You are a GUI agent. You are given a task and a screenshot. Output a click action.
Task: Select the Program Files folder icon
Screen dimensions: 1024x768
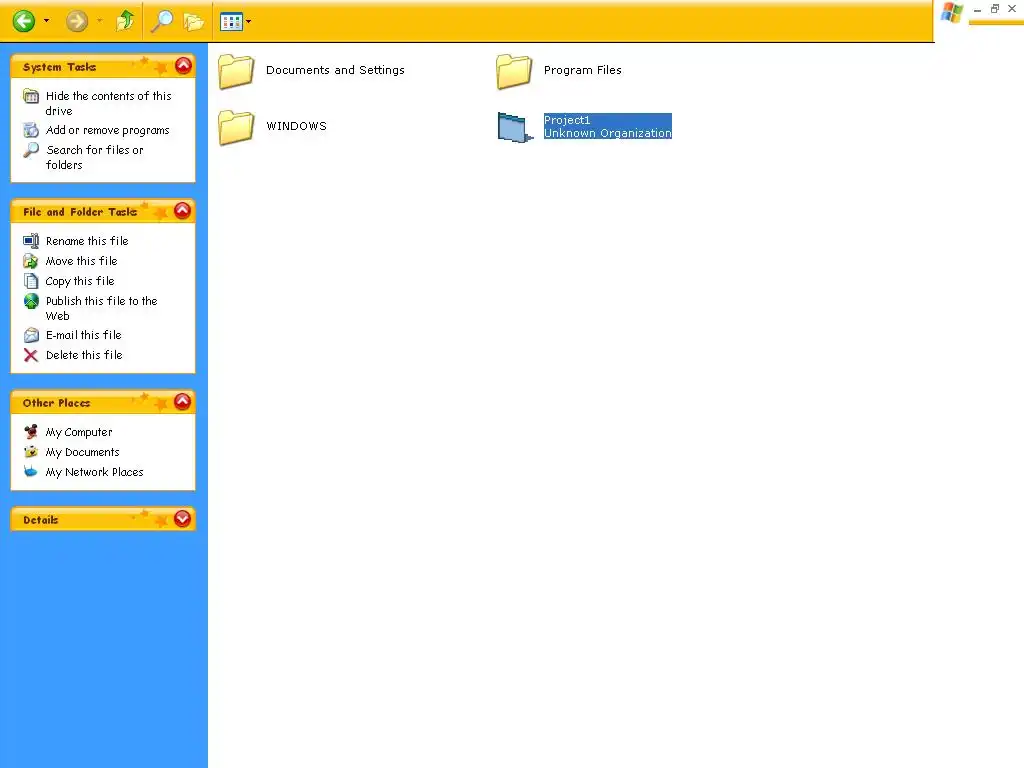[514, 71]
